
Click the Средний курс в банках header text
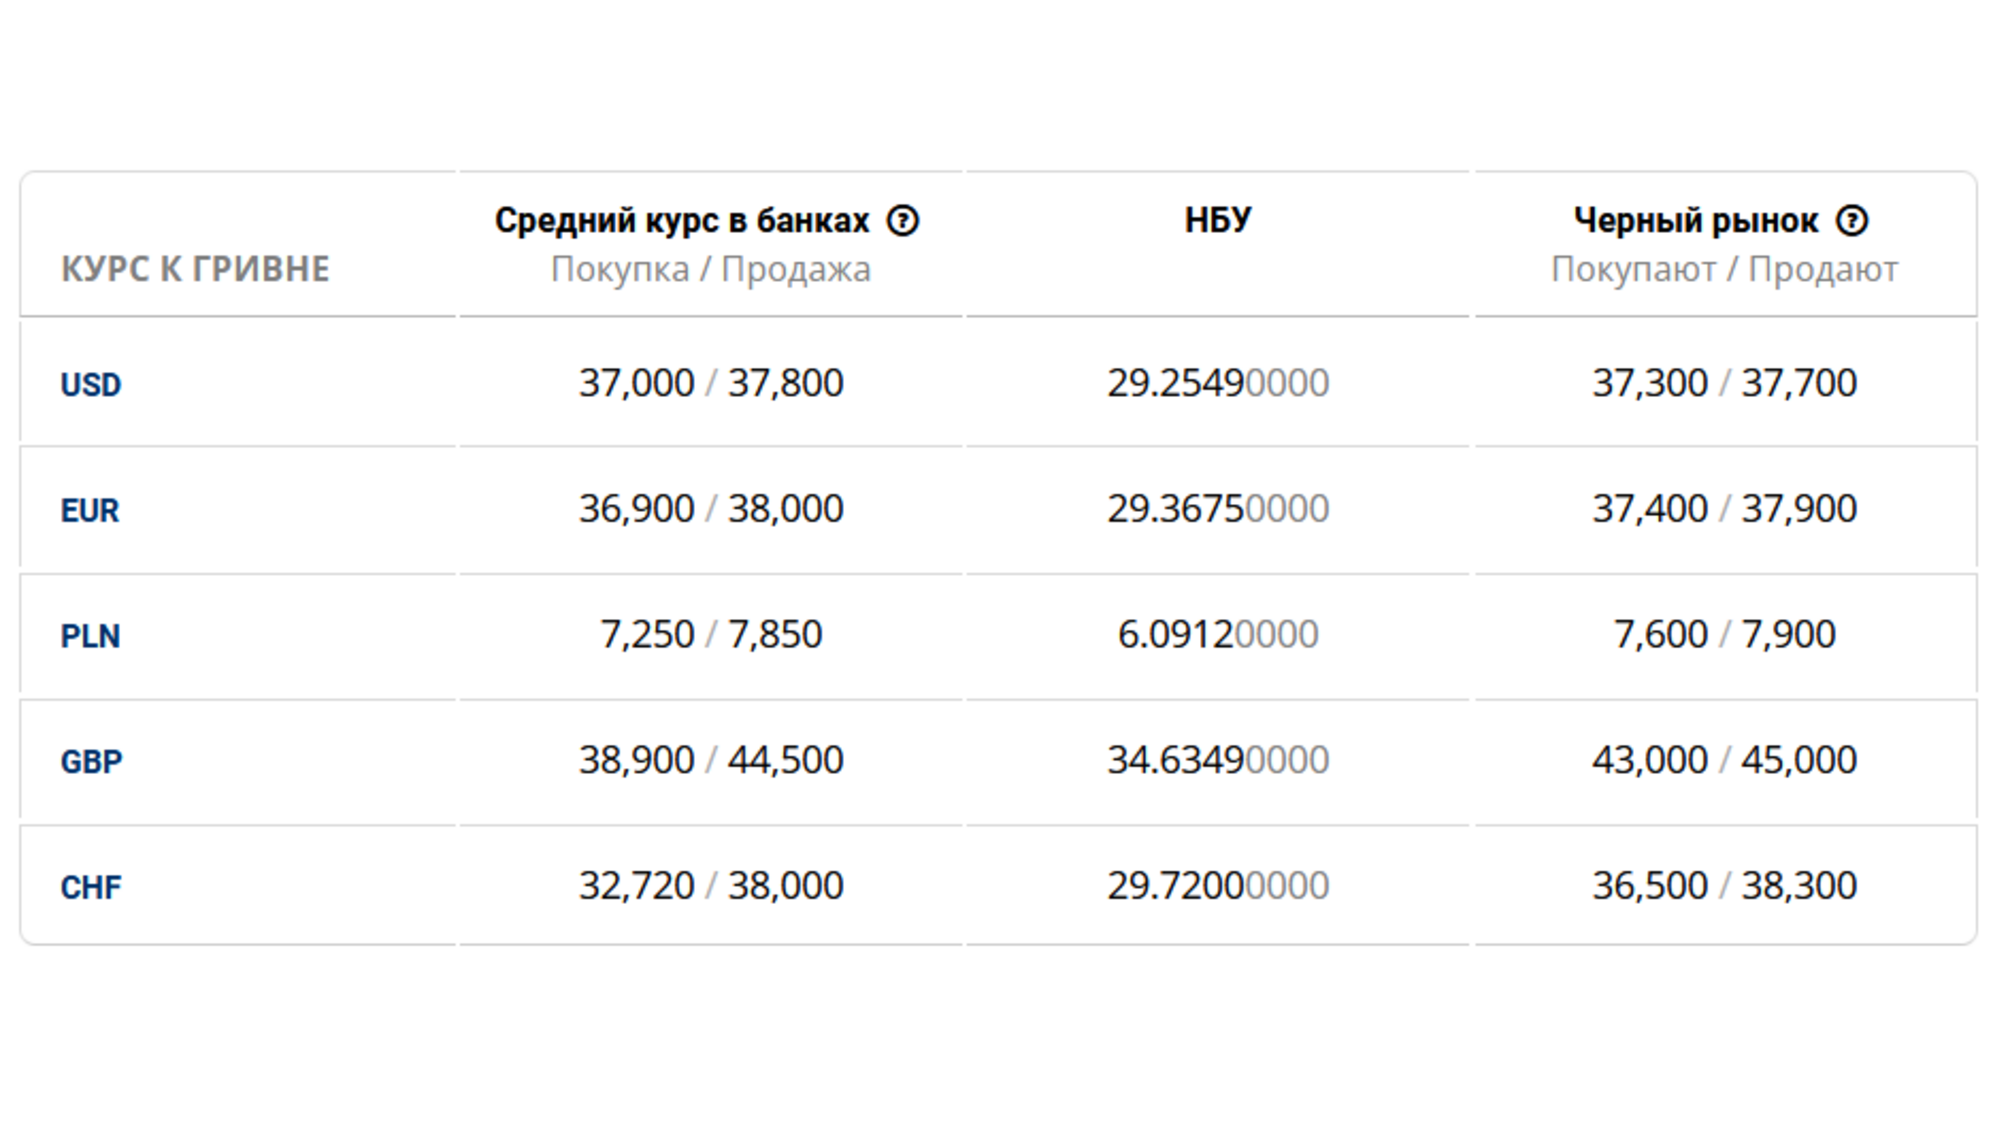click(x=682, y=220)
